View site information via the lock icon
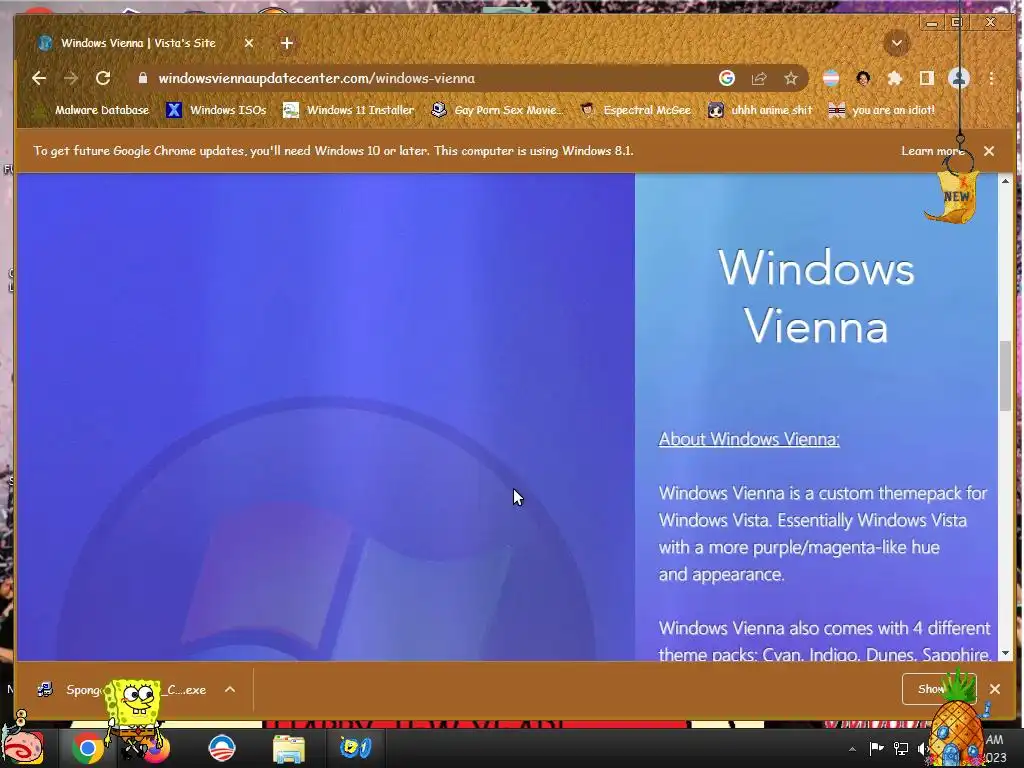Image resolution: width=1024 pixels, height=768 pixels. [143, 78]
